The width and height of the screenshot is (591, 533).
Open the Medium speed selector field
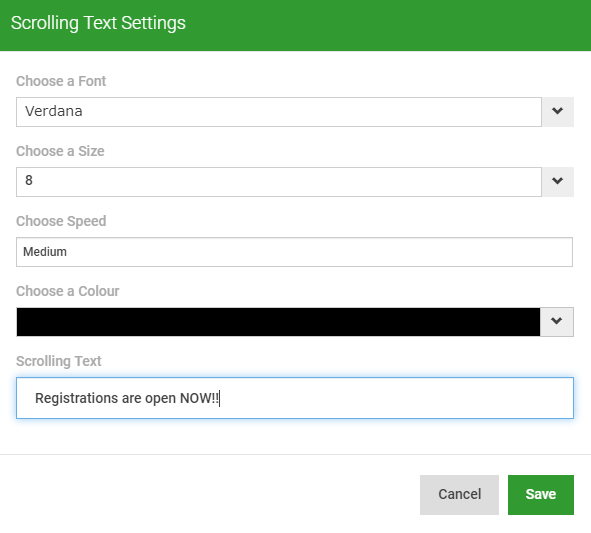click(x=294, y=252)
